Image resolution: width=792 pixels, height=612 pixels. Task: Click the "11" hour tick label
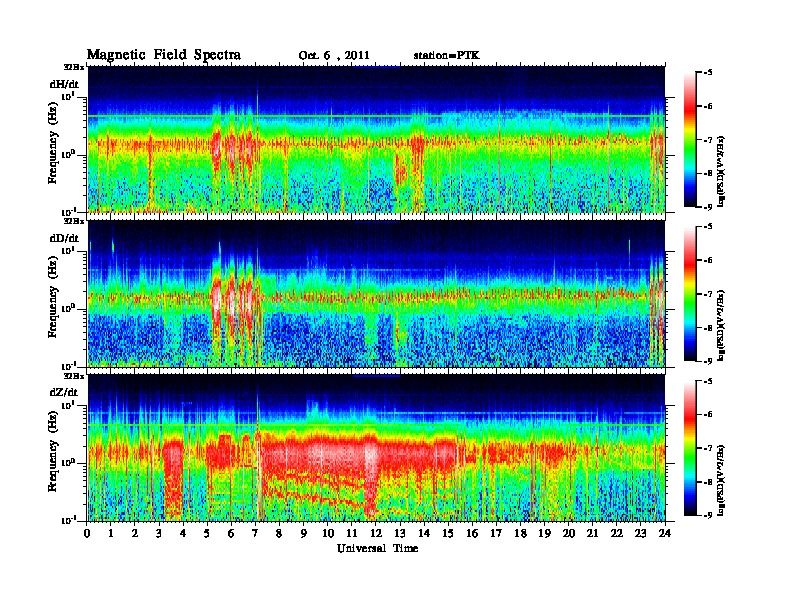352,534
